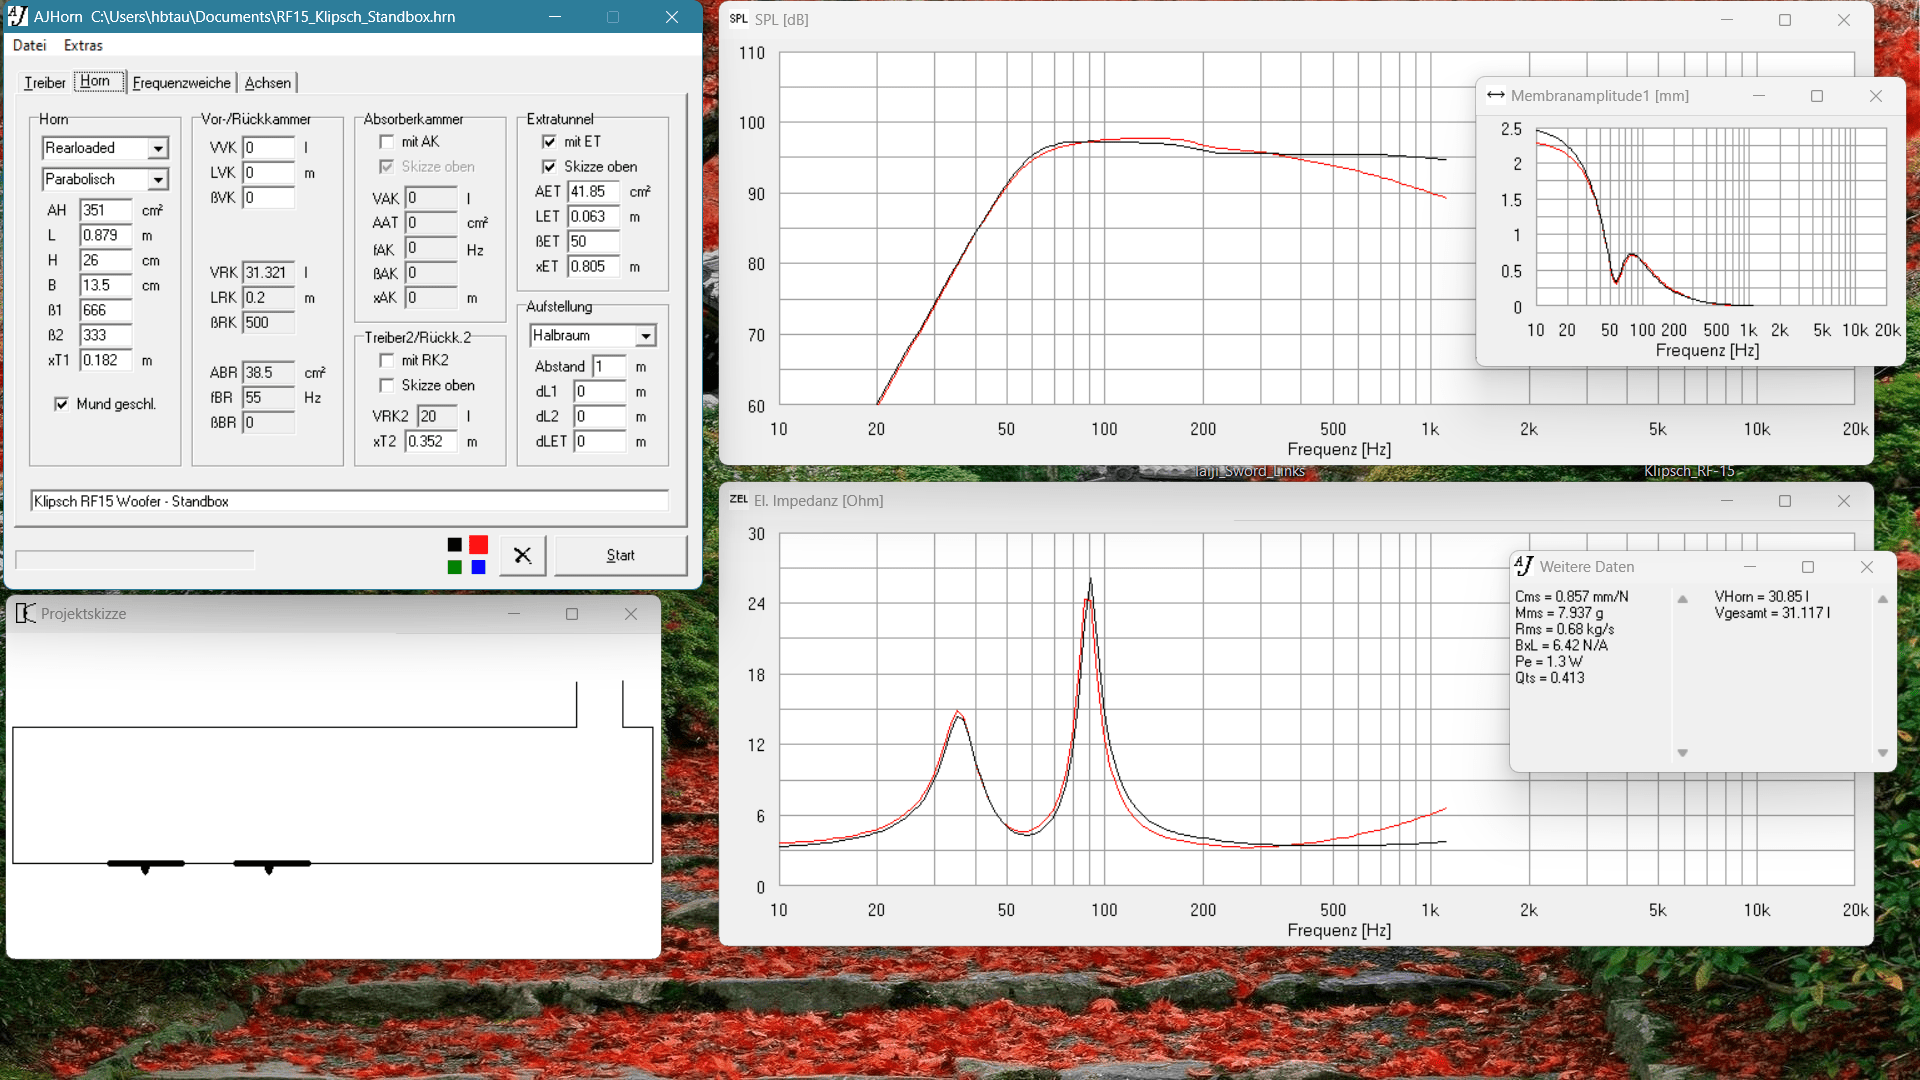Select the black color swatch

tap(454, 544)
